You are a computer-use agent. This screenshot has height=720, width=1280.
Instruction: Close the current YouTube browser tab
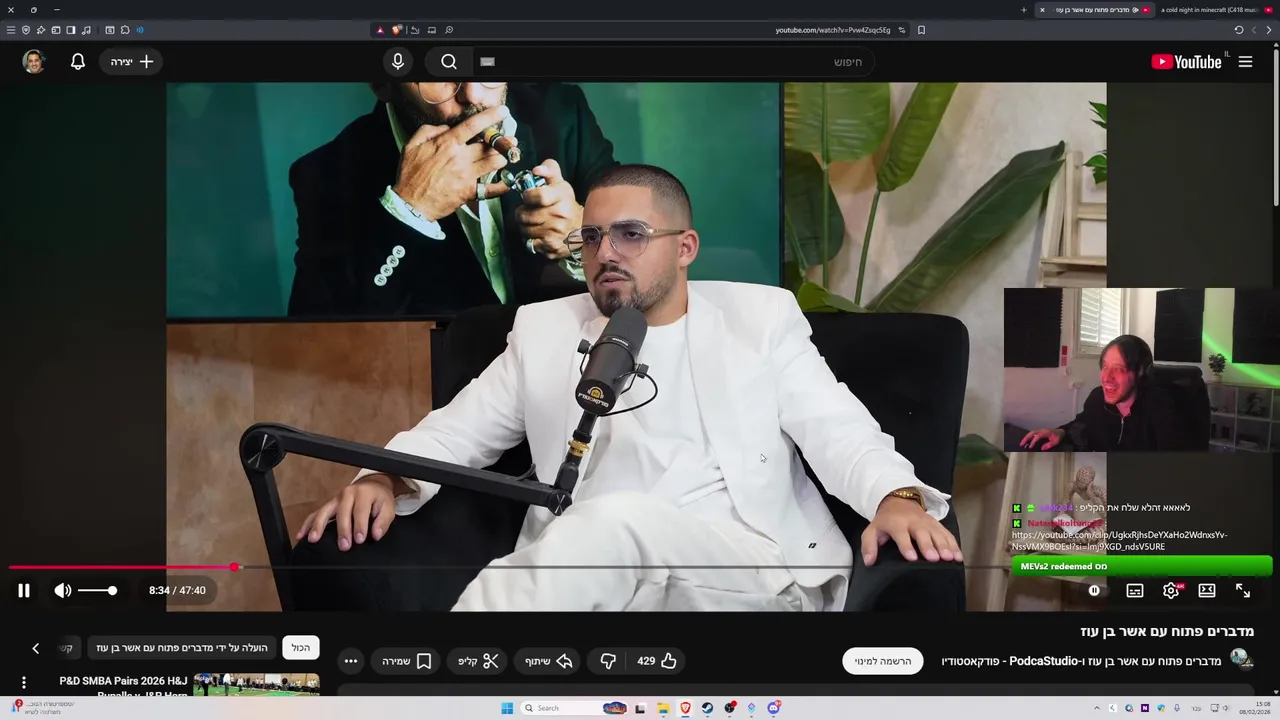[x=1042, y=10]
